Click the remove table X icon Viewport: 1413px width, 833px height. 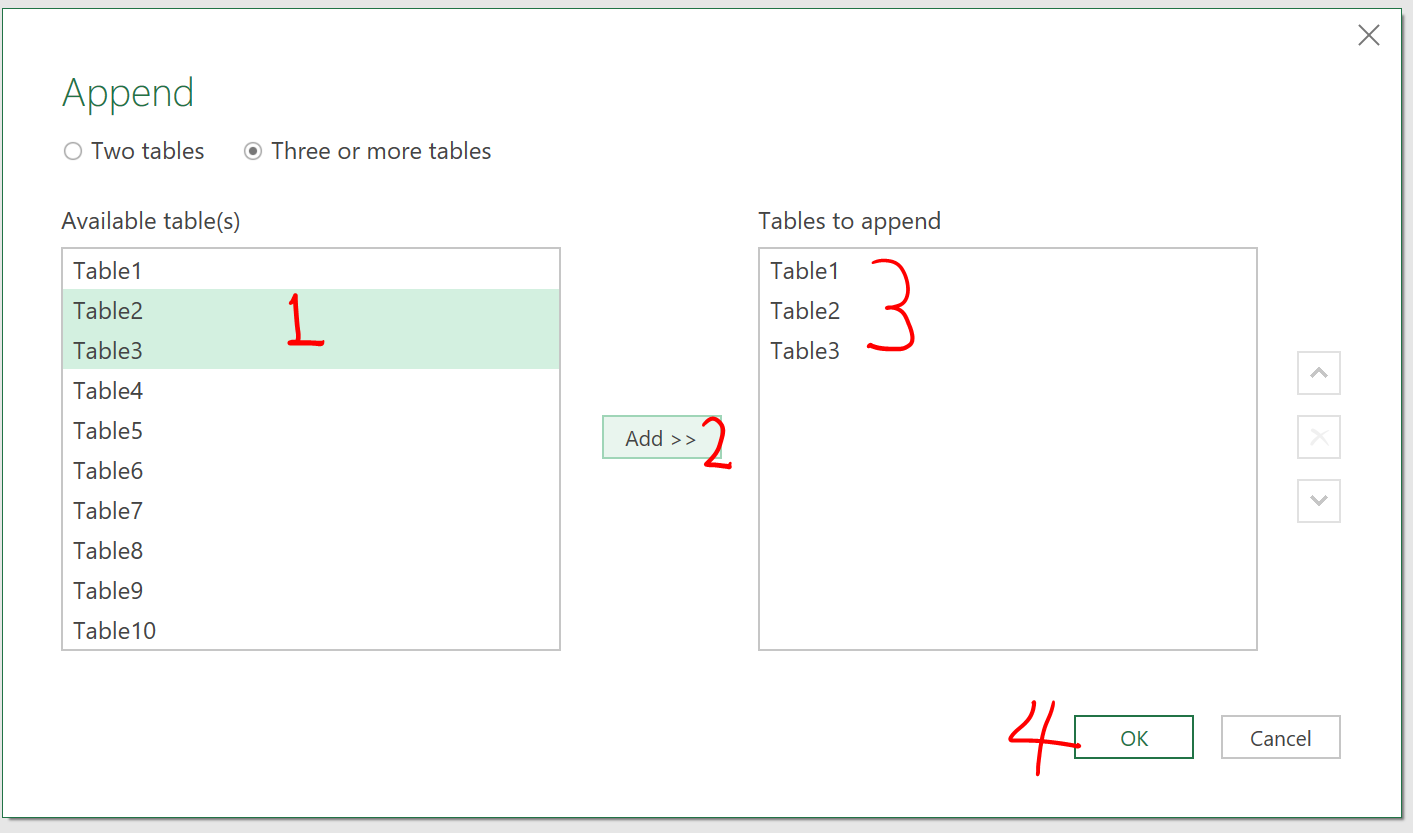(x=1318, y=437)
